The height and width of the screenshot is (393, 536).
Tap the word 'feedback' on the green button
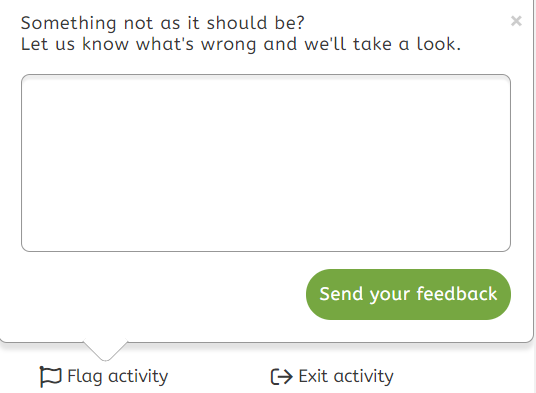pos(456,294)
